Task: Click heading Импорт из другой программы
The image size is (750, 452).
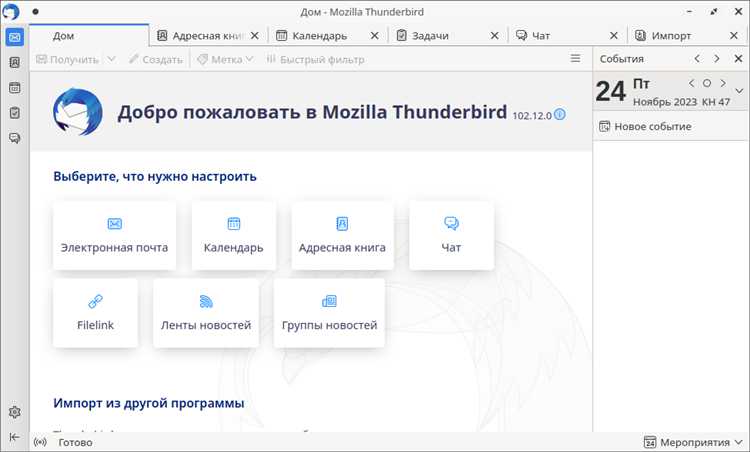Action: 149,403
